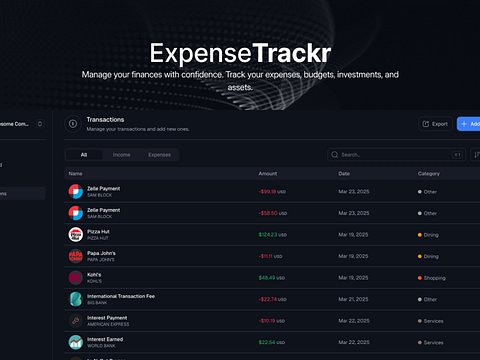Open the sort options icon button

[476, 155]
